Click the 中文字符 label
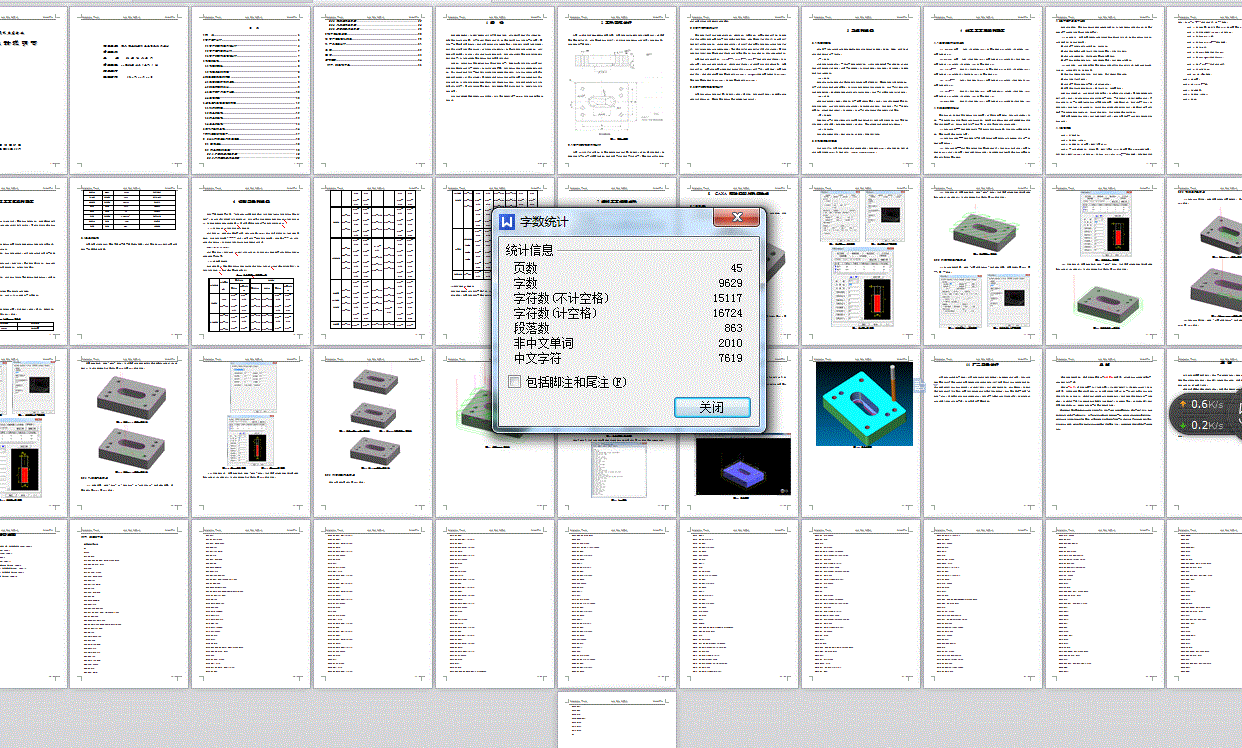Screen dimensions: 1242x748 pos(537,358)
